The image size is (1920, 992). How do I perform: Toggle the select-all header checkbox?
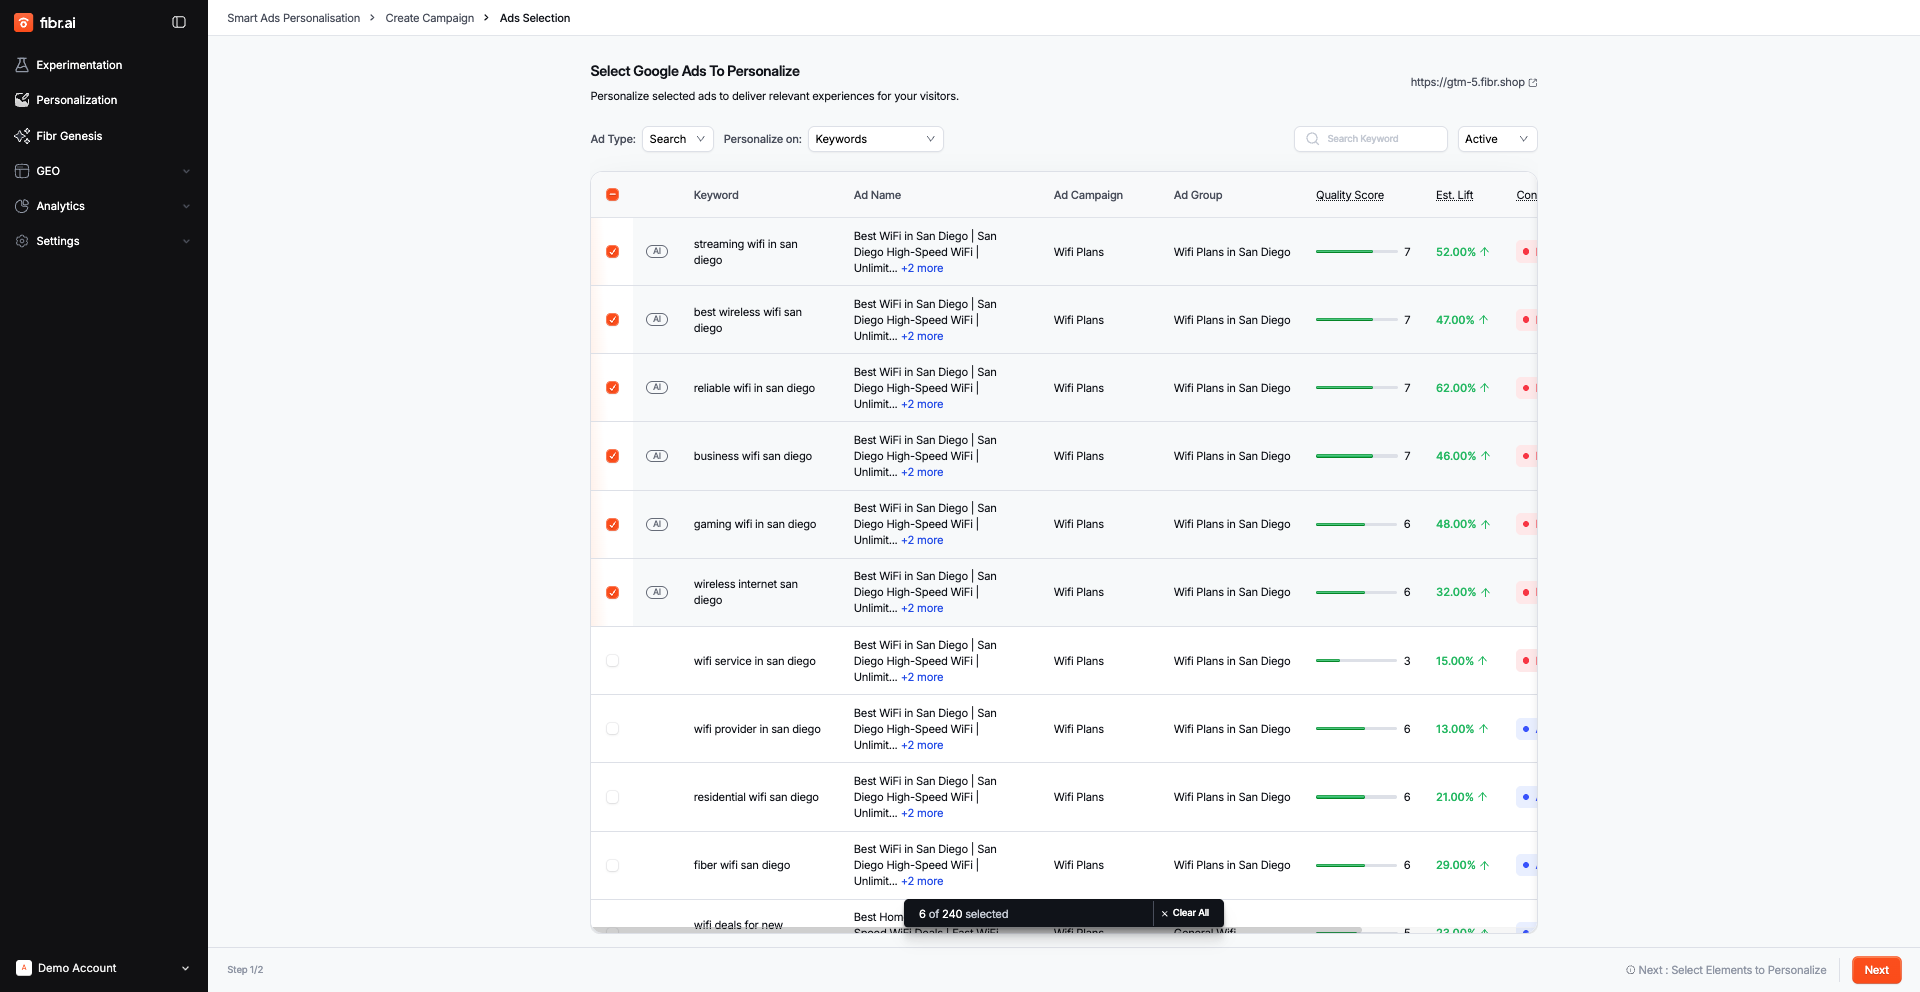(613, 195)
